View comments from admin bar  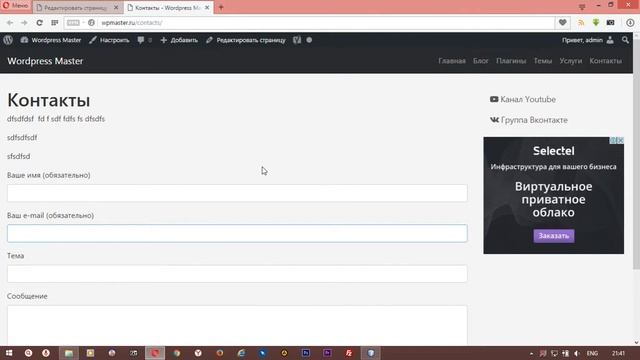pos(144,40)
